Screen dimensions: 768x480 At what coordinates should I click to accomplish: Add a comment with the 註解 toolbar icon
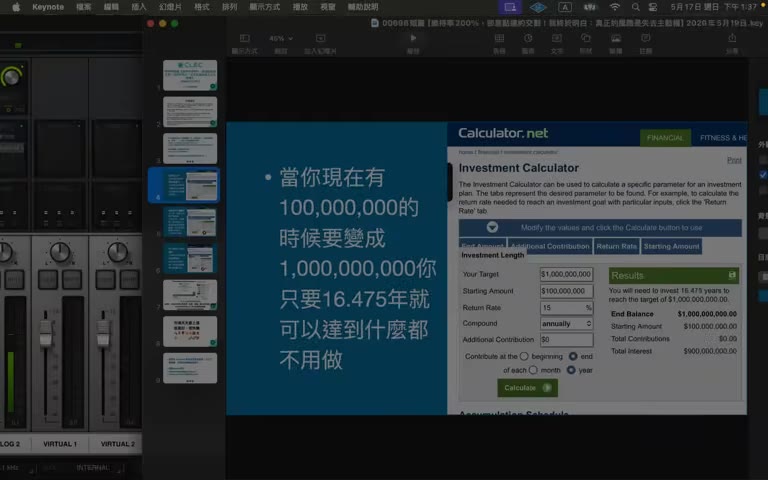[646, 38]
